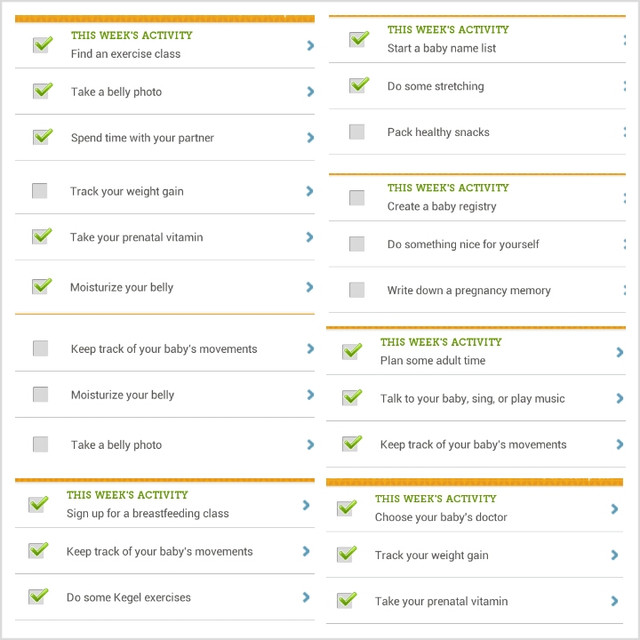Expand Spend time with your partner arrow

click(311, 138)
